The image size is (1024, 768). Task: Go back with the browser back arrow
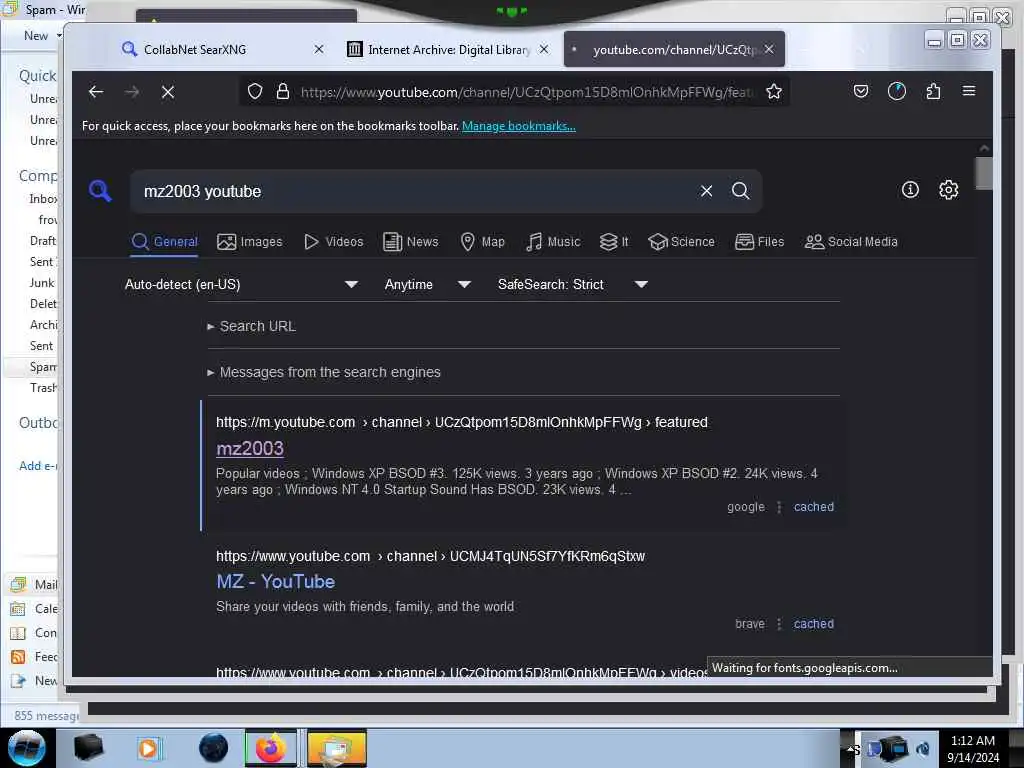tap(96, 92)
